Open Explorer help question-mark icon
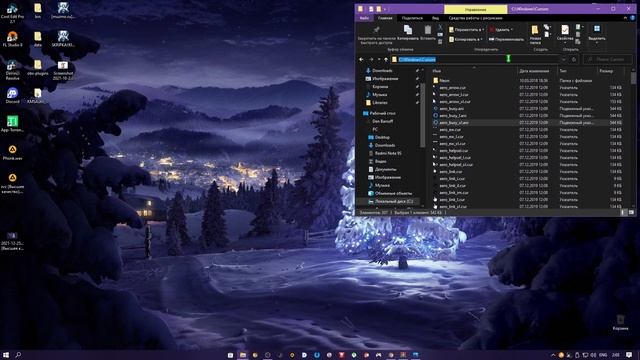This screenshot has height=360, width=640. pyautogui.click(x=633, y=18)
